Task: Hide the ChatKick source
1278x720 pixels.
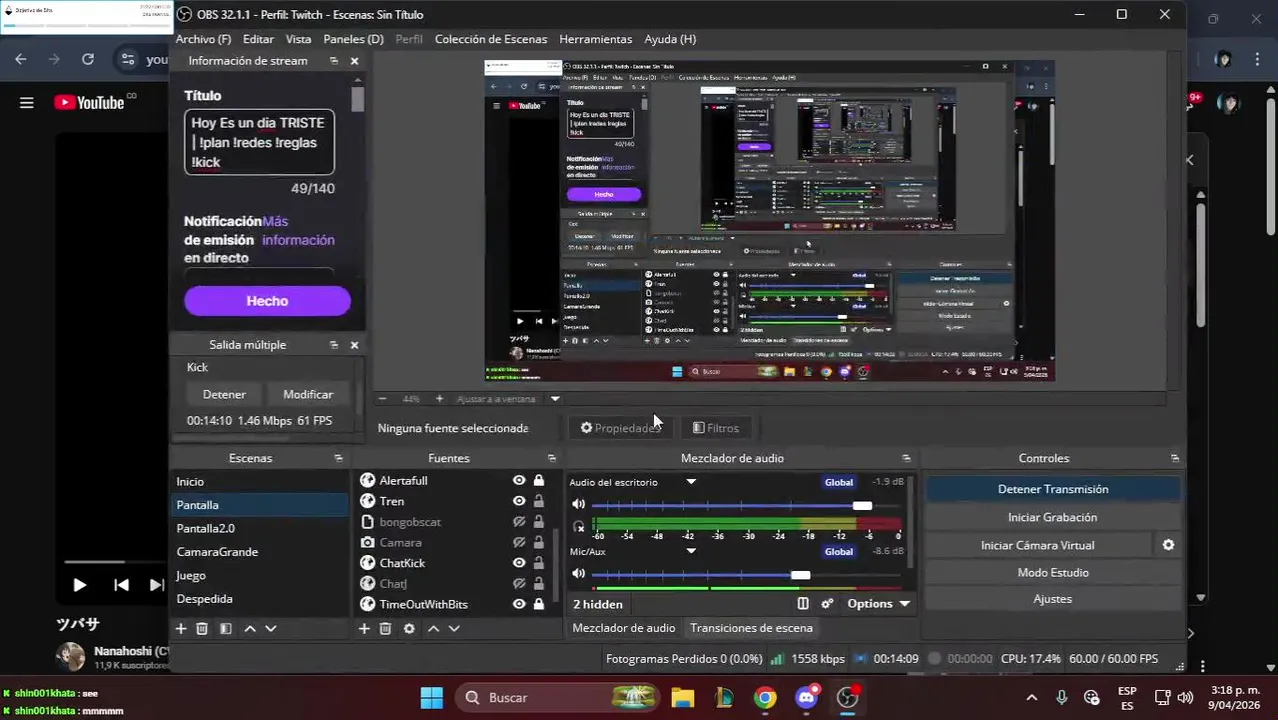Action: [x=519, y=563]
